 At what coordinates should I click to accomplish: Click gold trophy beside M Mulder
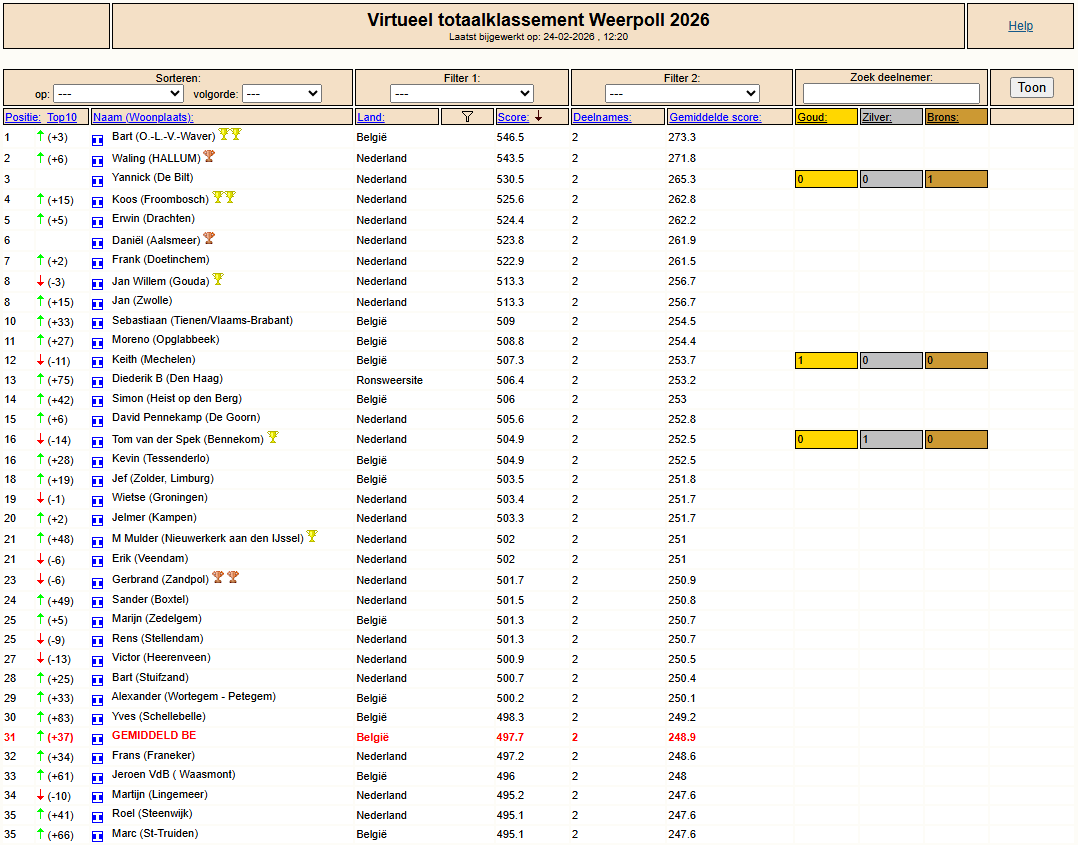tap(312, 537)
